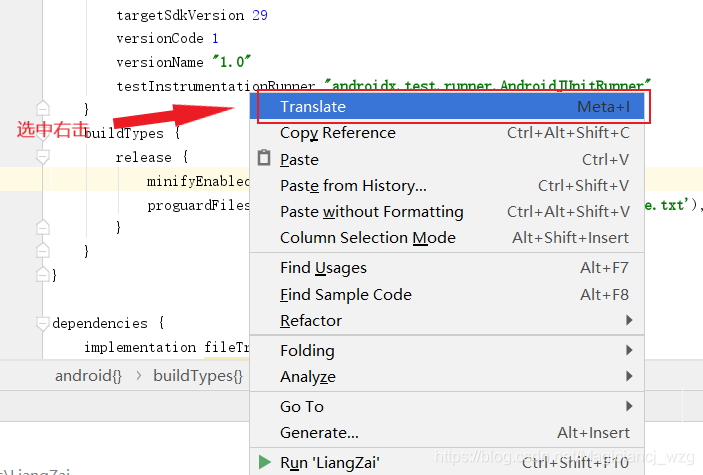Expand Refactor submenu arrow

pyautogui.click(x=629, y=320)
